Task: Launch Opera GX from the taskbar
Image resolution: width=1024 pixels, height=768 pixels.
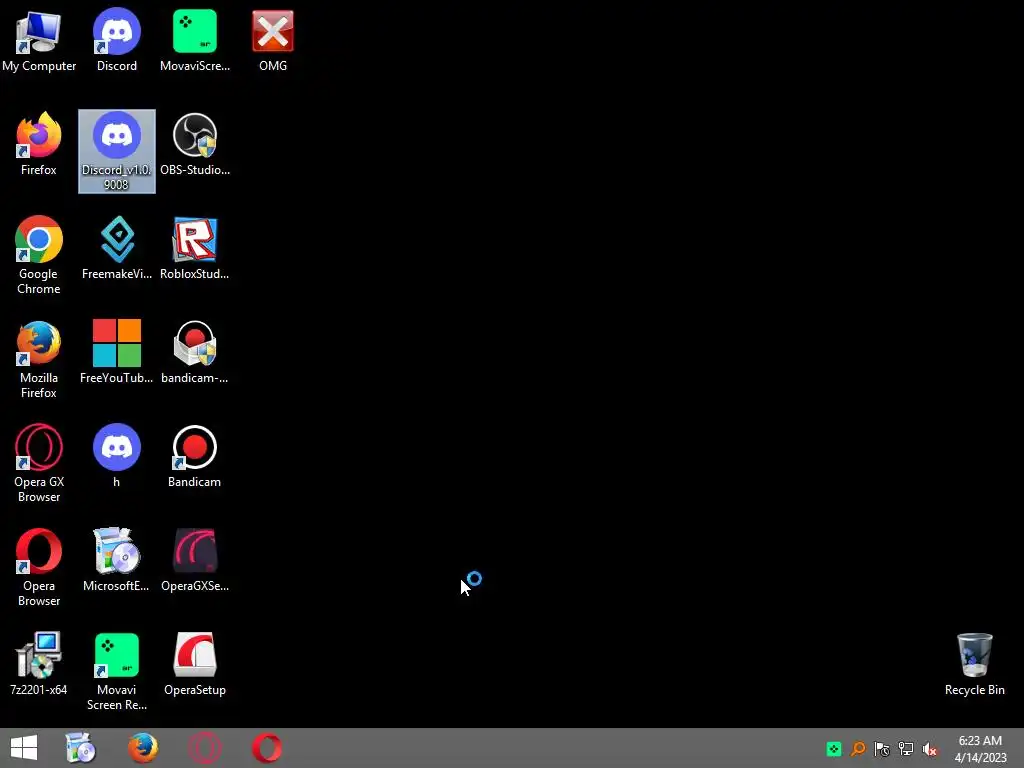Action: 204,748
